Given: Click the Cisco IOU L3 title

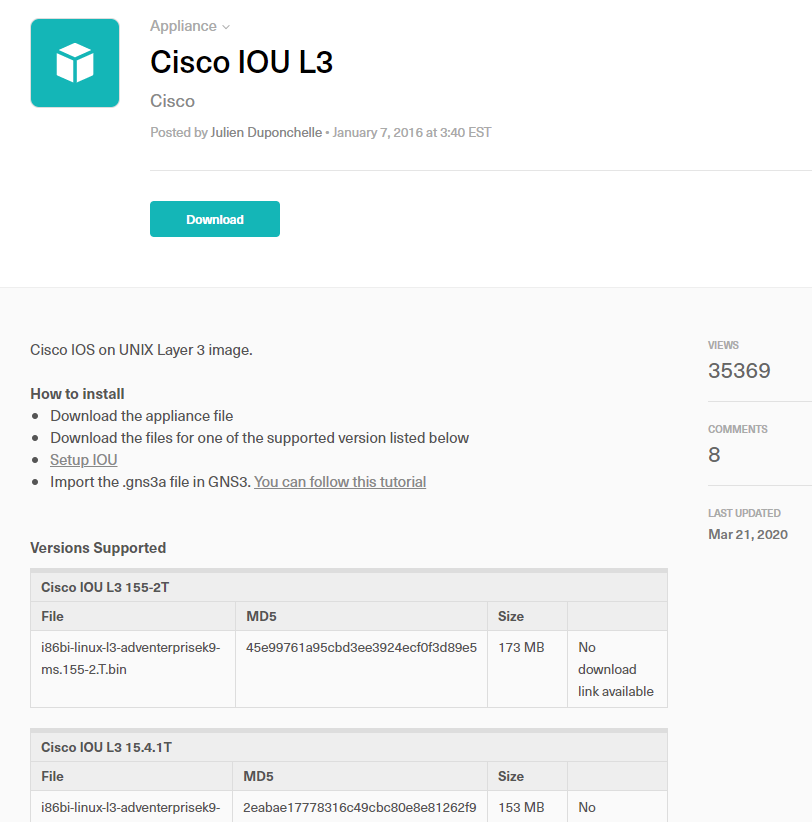Looking at the screenshot, I should pos(242,62).
